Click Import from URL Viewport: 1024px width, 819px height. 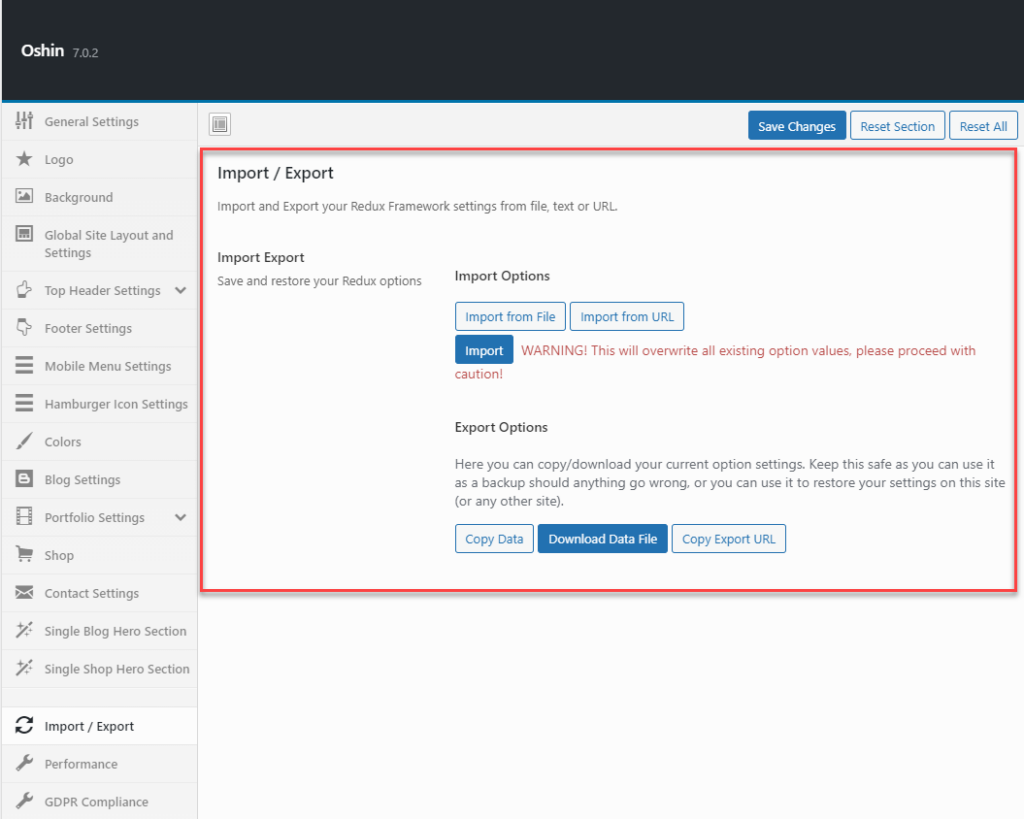627,316
